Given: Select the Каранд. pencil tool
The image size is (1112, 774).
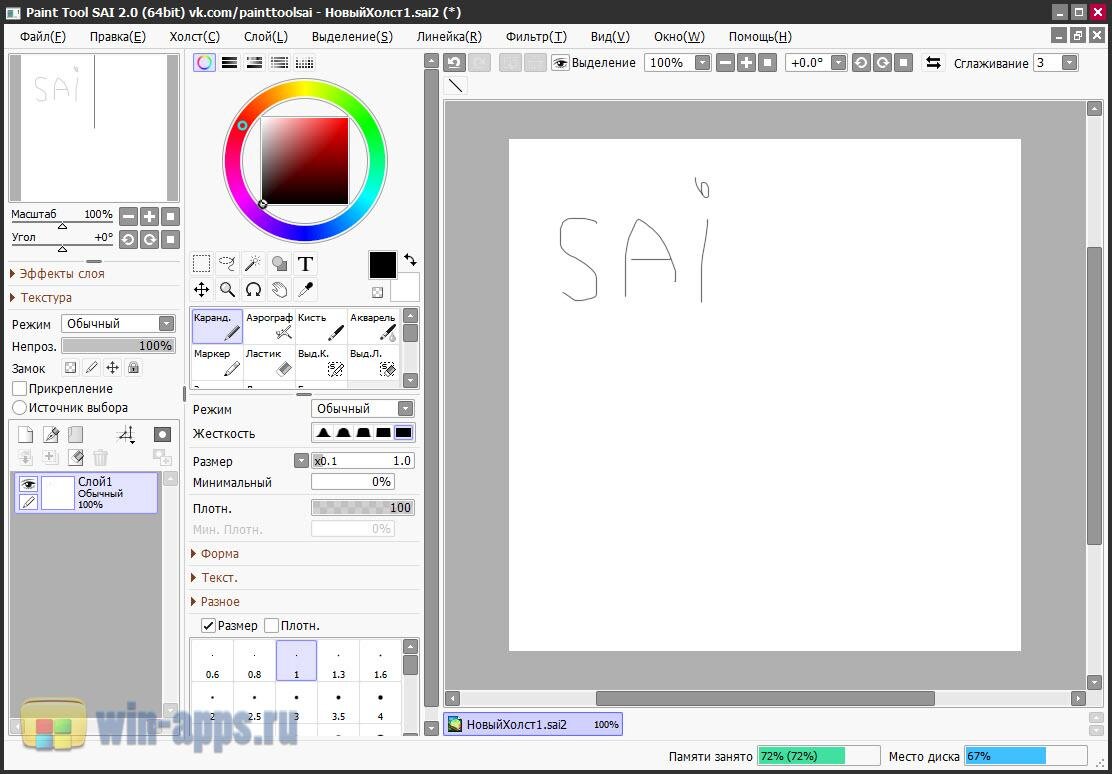Looking at the screenshot, I should (217, 326).
